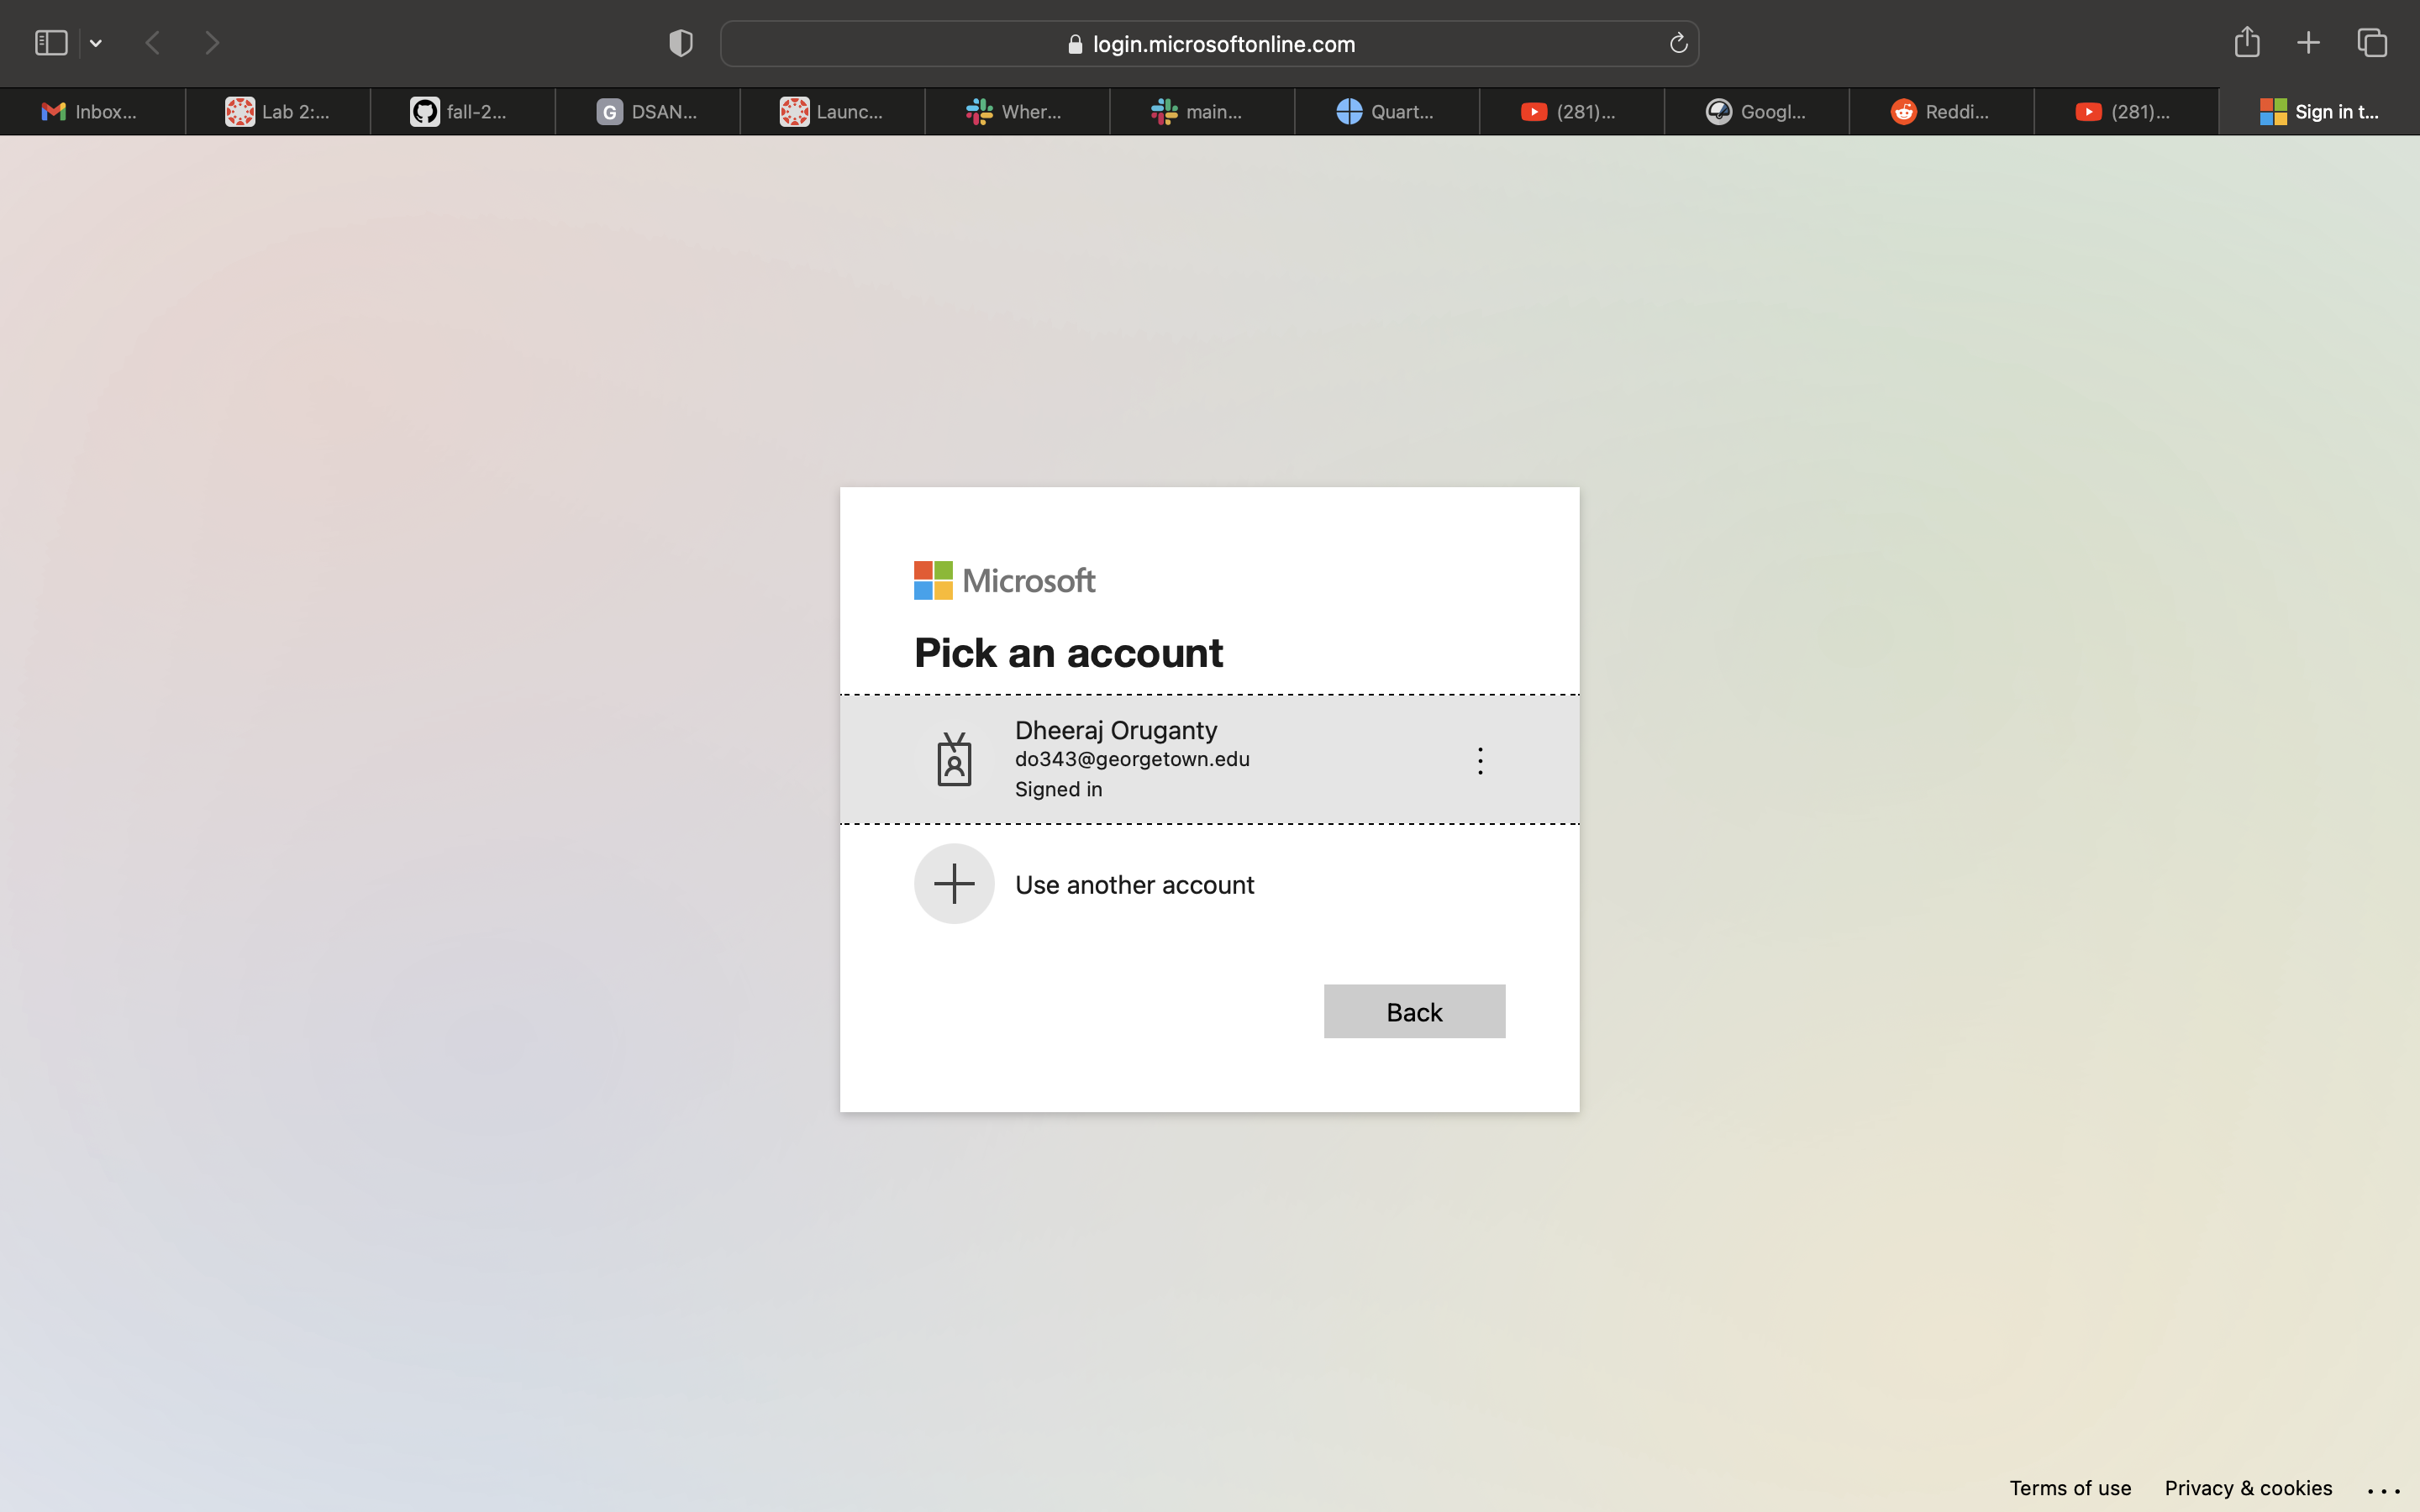2420x1512 pixels.
Task: Switch to the first YouTube (281) tab
Action: (x=1573, y=112)
